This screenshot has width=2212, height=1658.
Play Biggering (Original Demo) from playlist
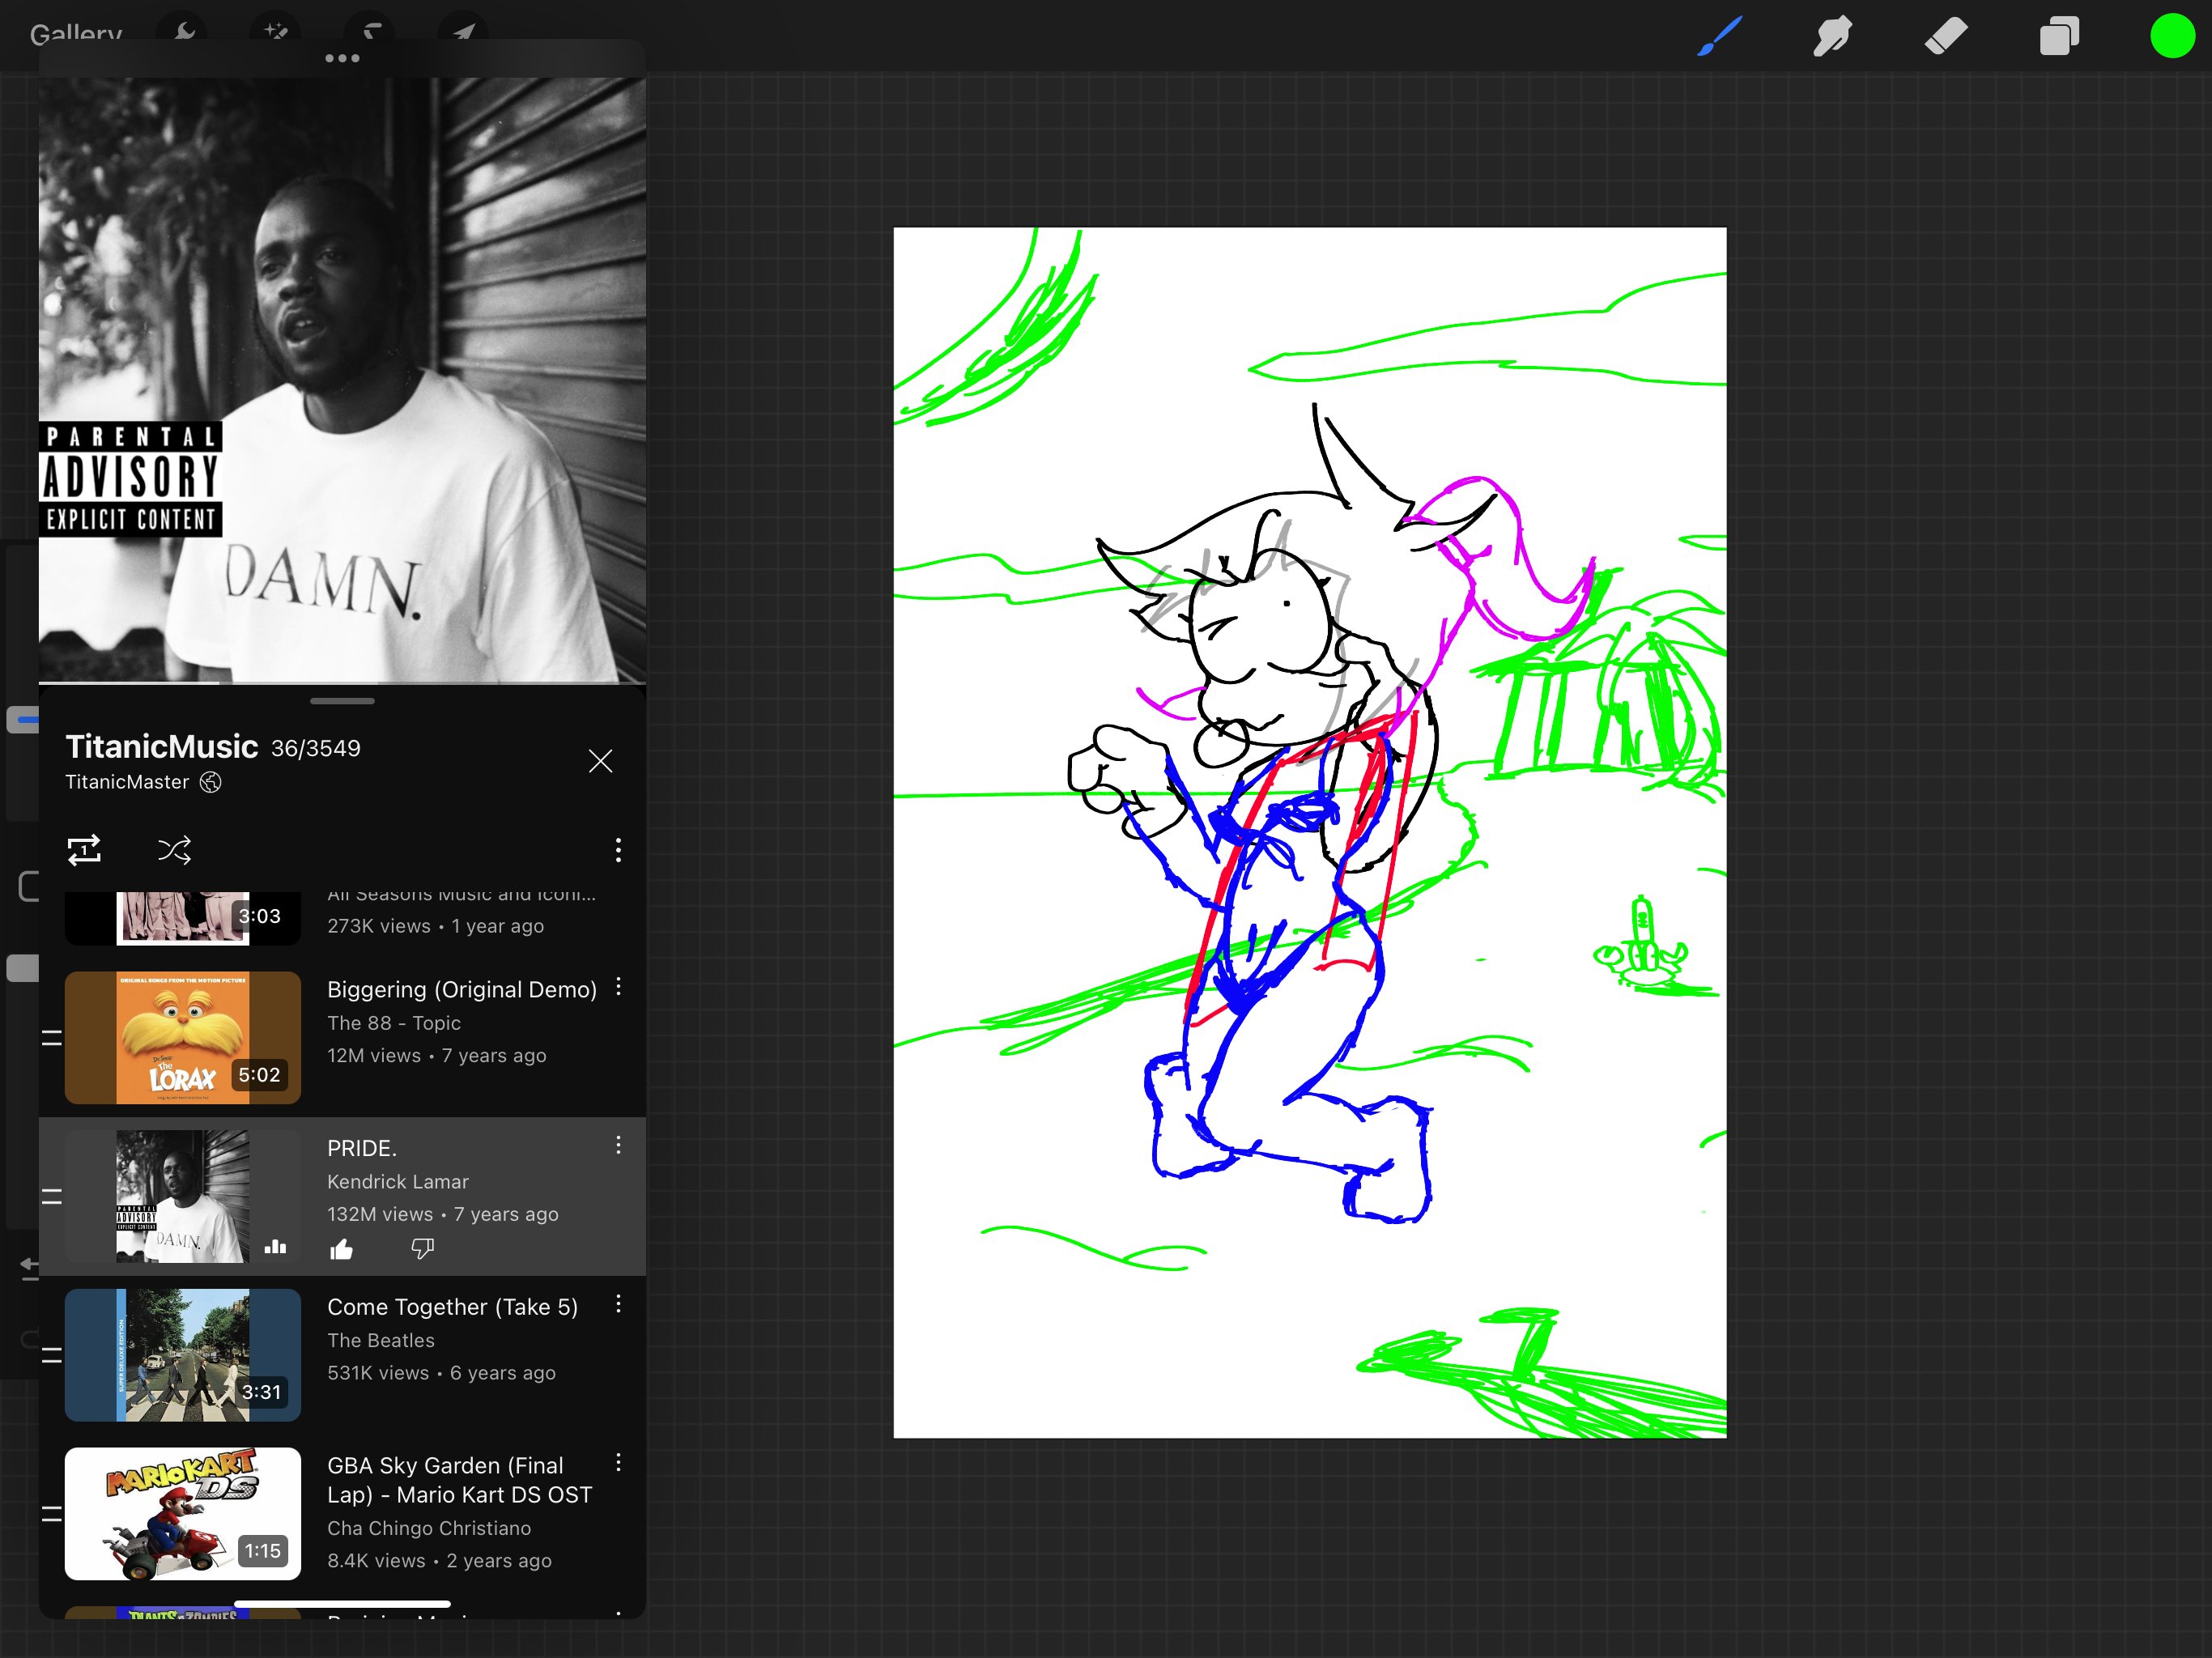tap(183, 1037)
